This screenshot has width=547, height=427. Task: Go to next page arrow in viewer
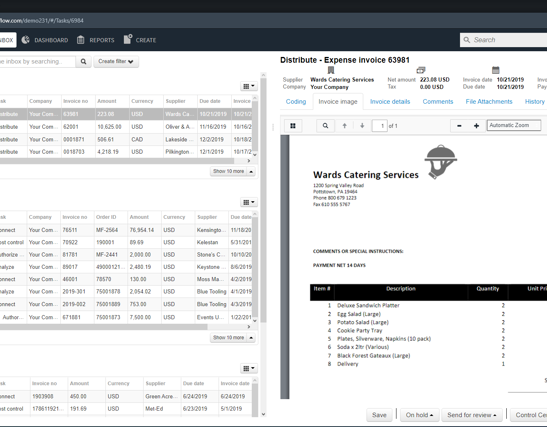362,126
